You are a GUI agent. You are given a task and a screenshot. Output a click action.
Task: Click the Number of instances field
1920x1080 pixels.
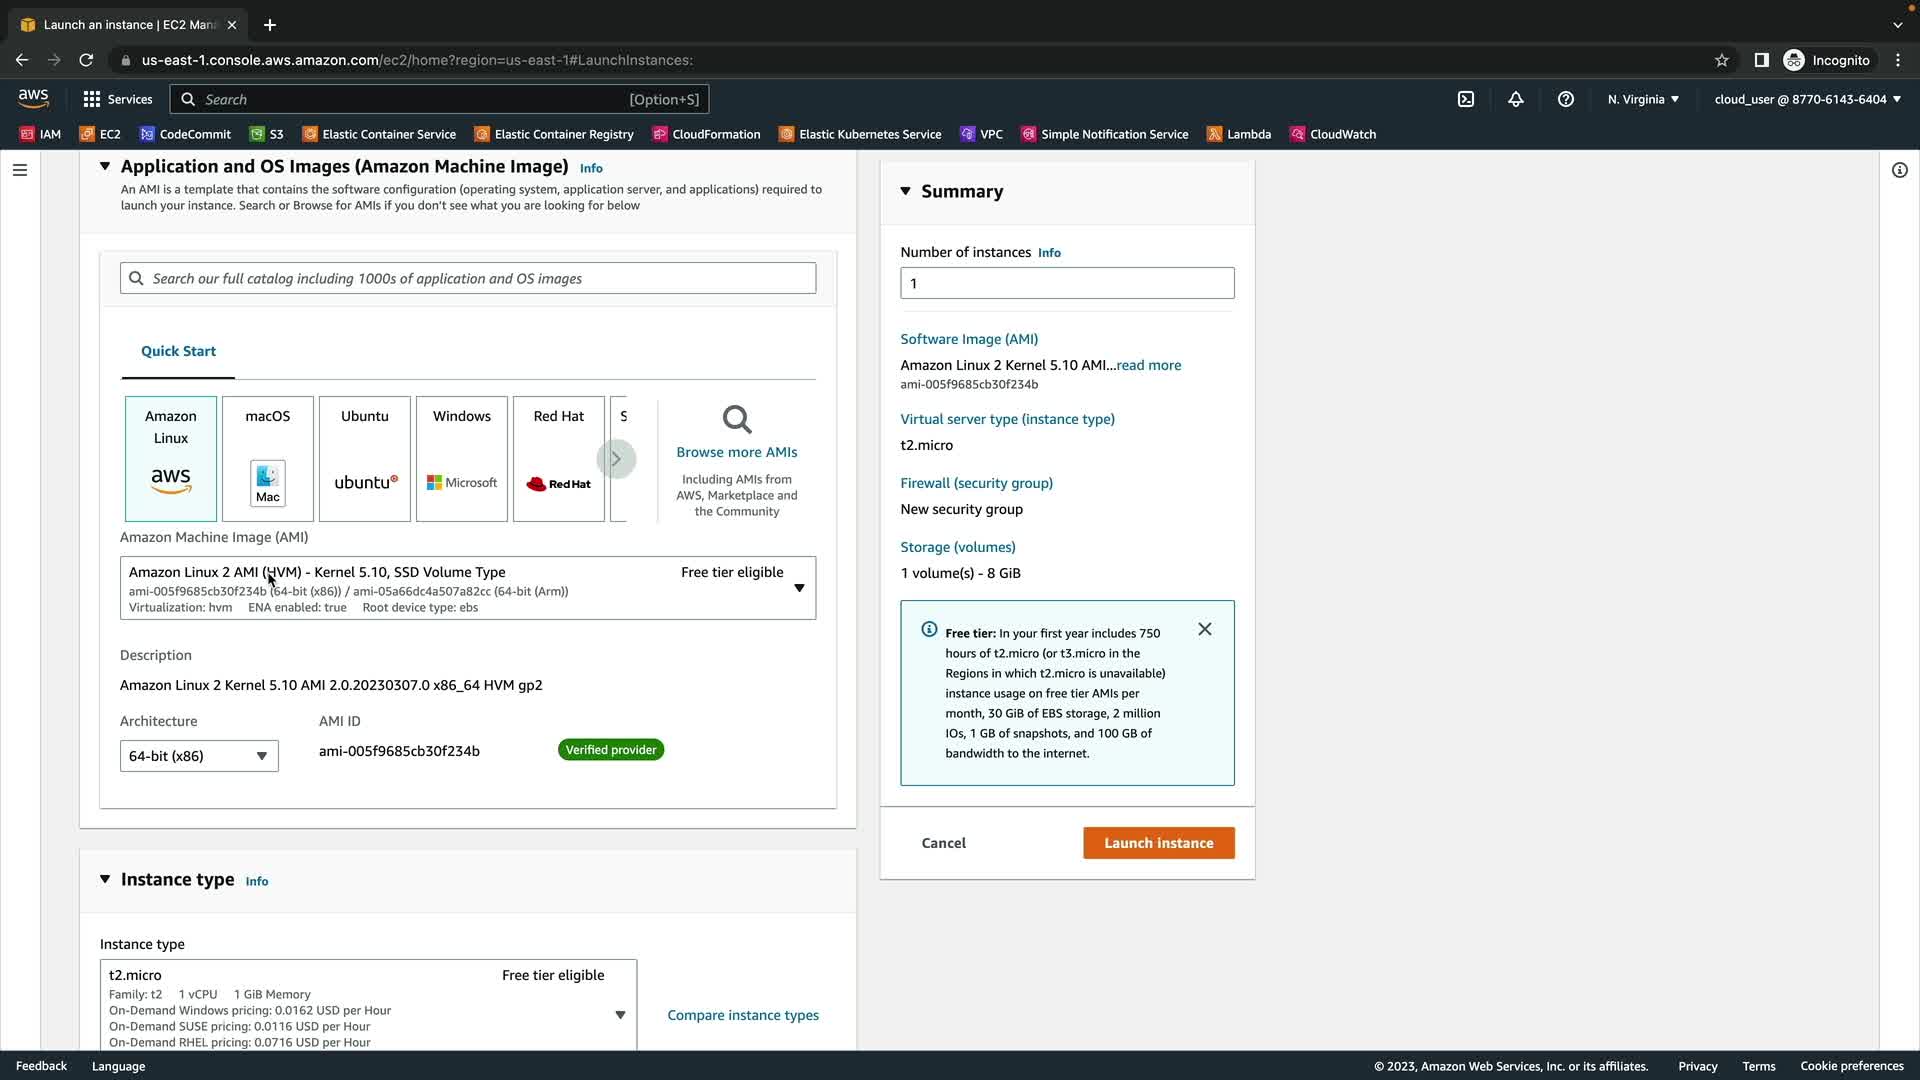pos(1067,283)
